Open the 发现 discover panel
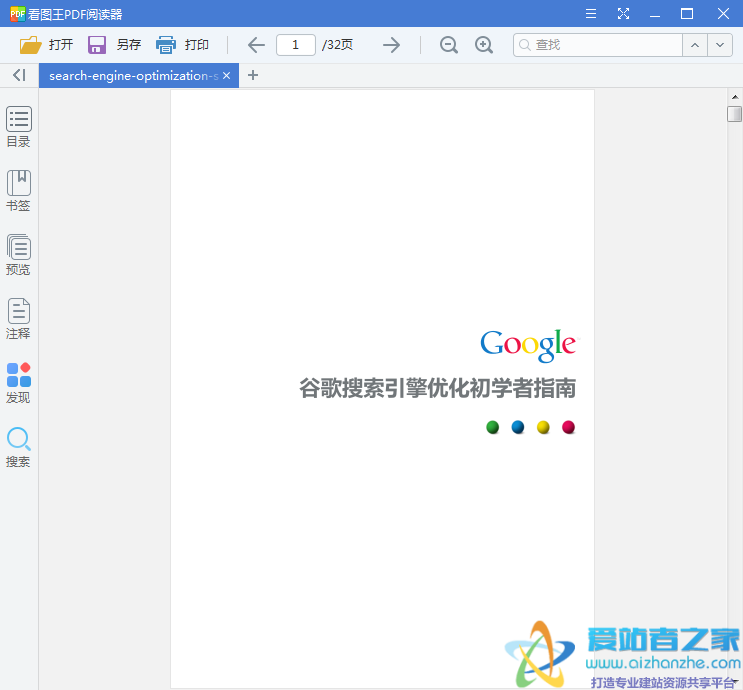The width and height of the screenshot is (743, 690). point(18,383)
